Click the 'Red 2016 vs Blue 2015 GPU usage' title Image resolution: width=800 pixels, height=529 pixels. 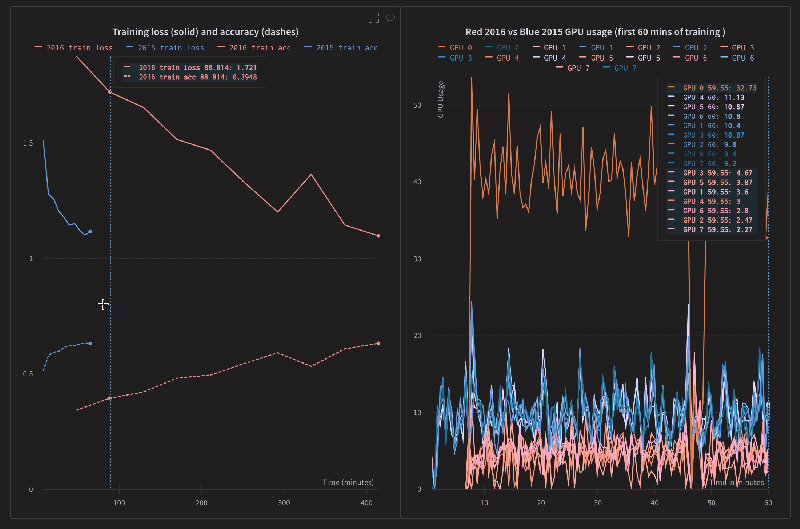coord(595,33)
